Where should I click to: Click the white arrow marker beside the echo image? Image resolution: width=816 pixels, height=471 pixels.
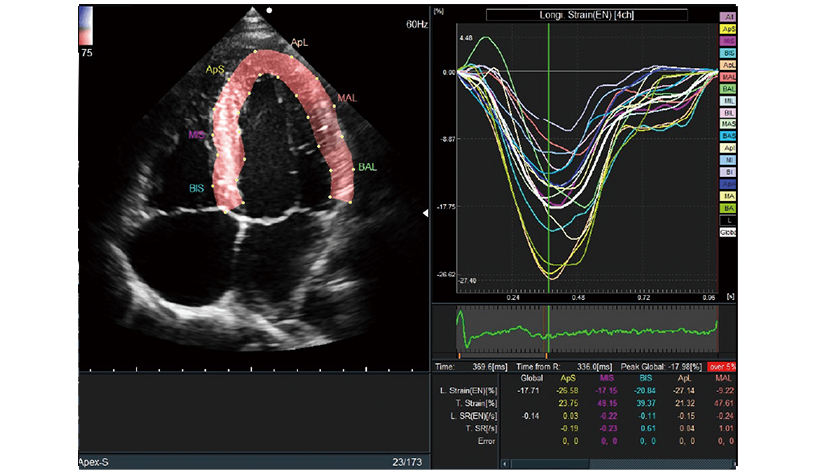coord(425,214)
